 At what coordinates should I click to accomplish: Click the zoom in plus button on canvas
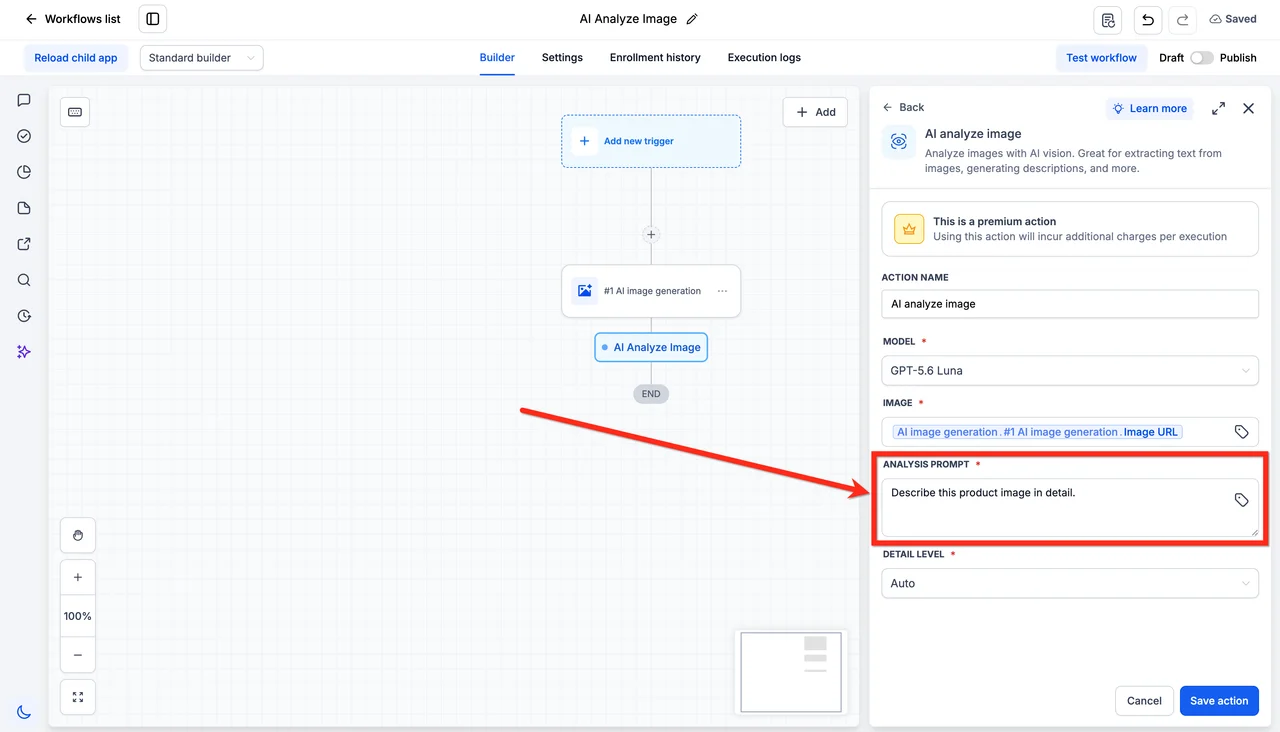pyautogui.click(x=78, y=577)
